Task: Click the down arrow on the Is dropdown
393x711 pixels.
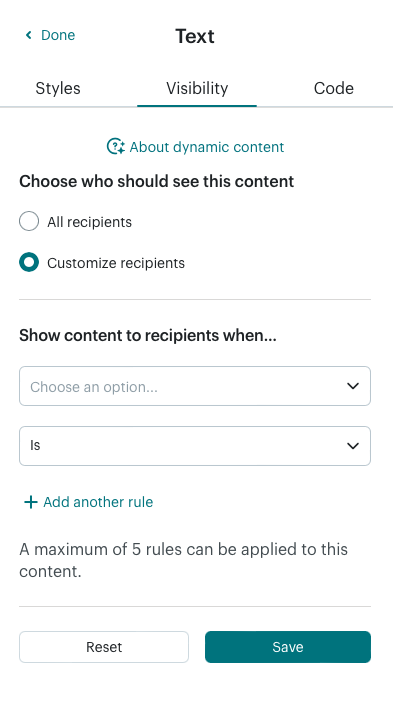Action: coord(353,446)
